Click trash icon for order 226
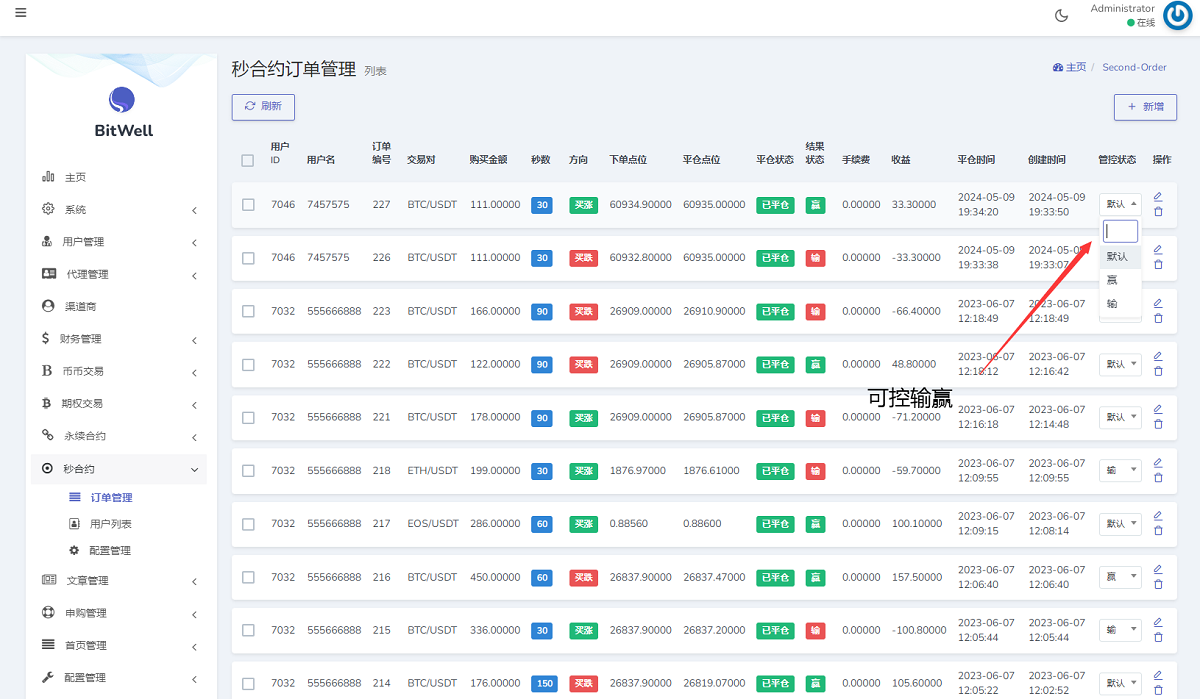Screen dimensions: 1200x699 click(x=1158, y=264)
